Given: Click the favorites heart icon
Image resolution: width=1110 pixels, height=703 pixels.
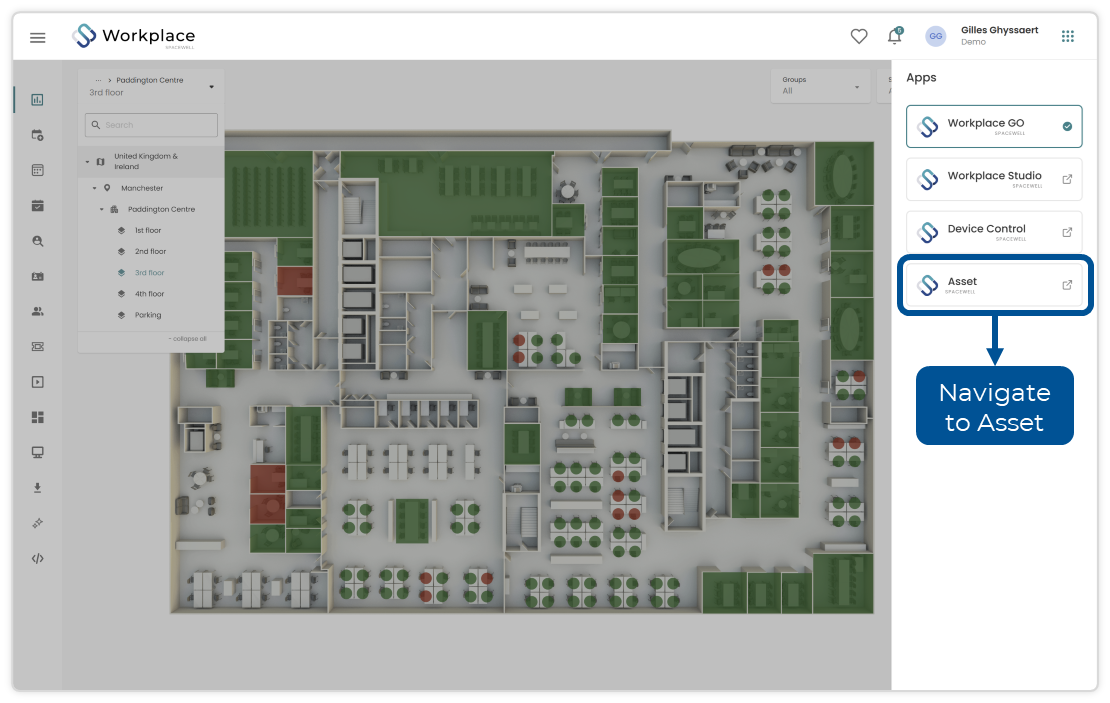Looking at the screenshot, I should coord(859,36).
